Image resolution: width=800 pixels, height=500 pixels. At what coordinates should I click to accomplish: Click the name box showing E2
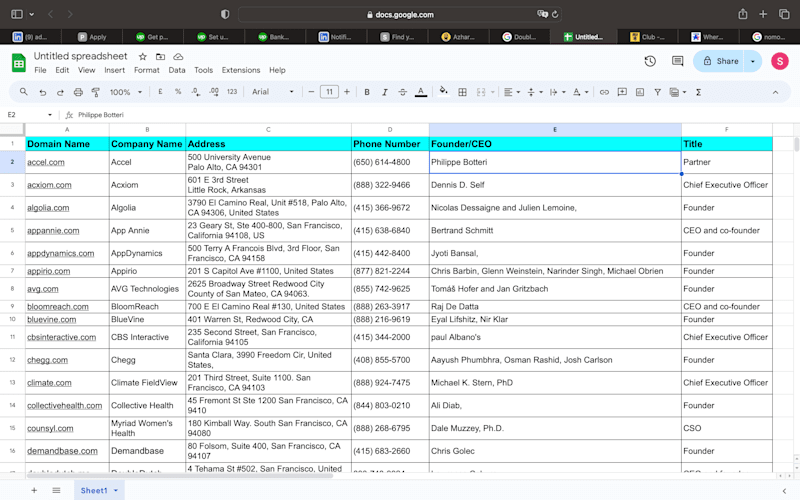click(29, 115)
